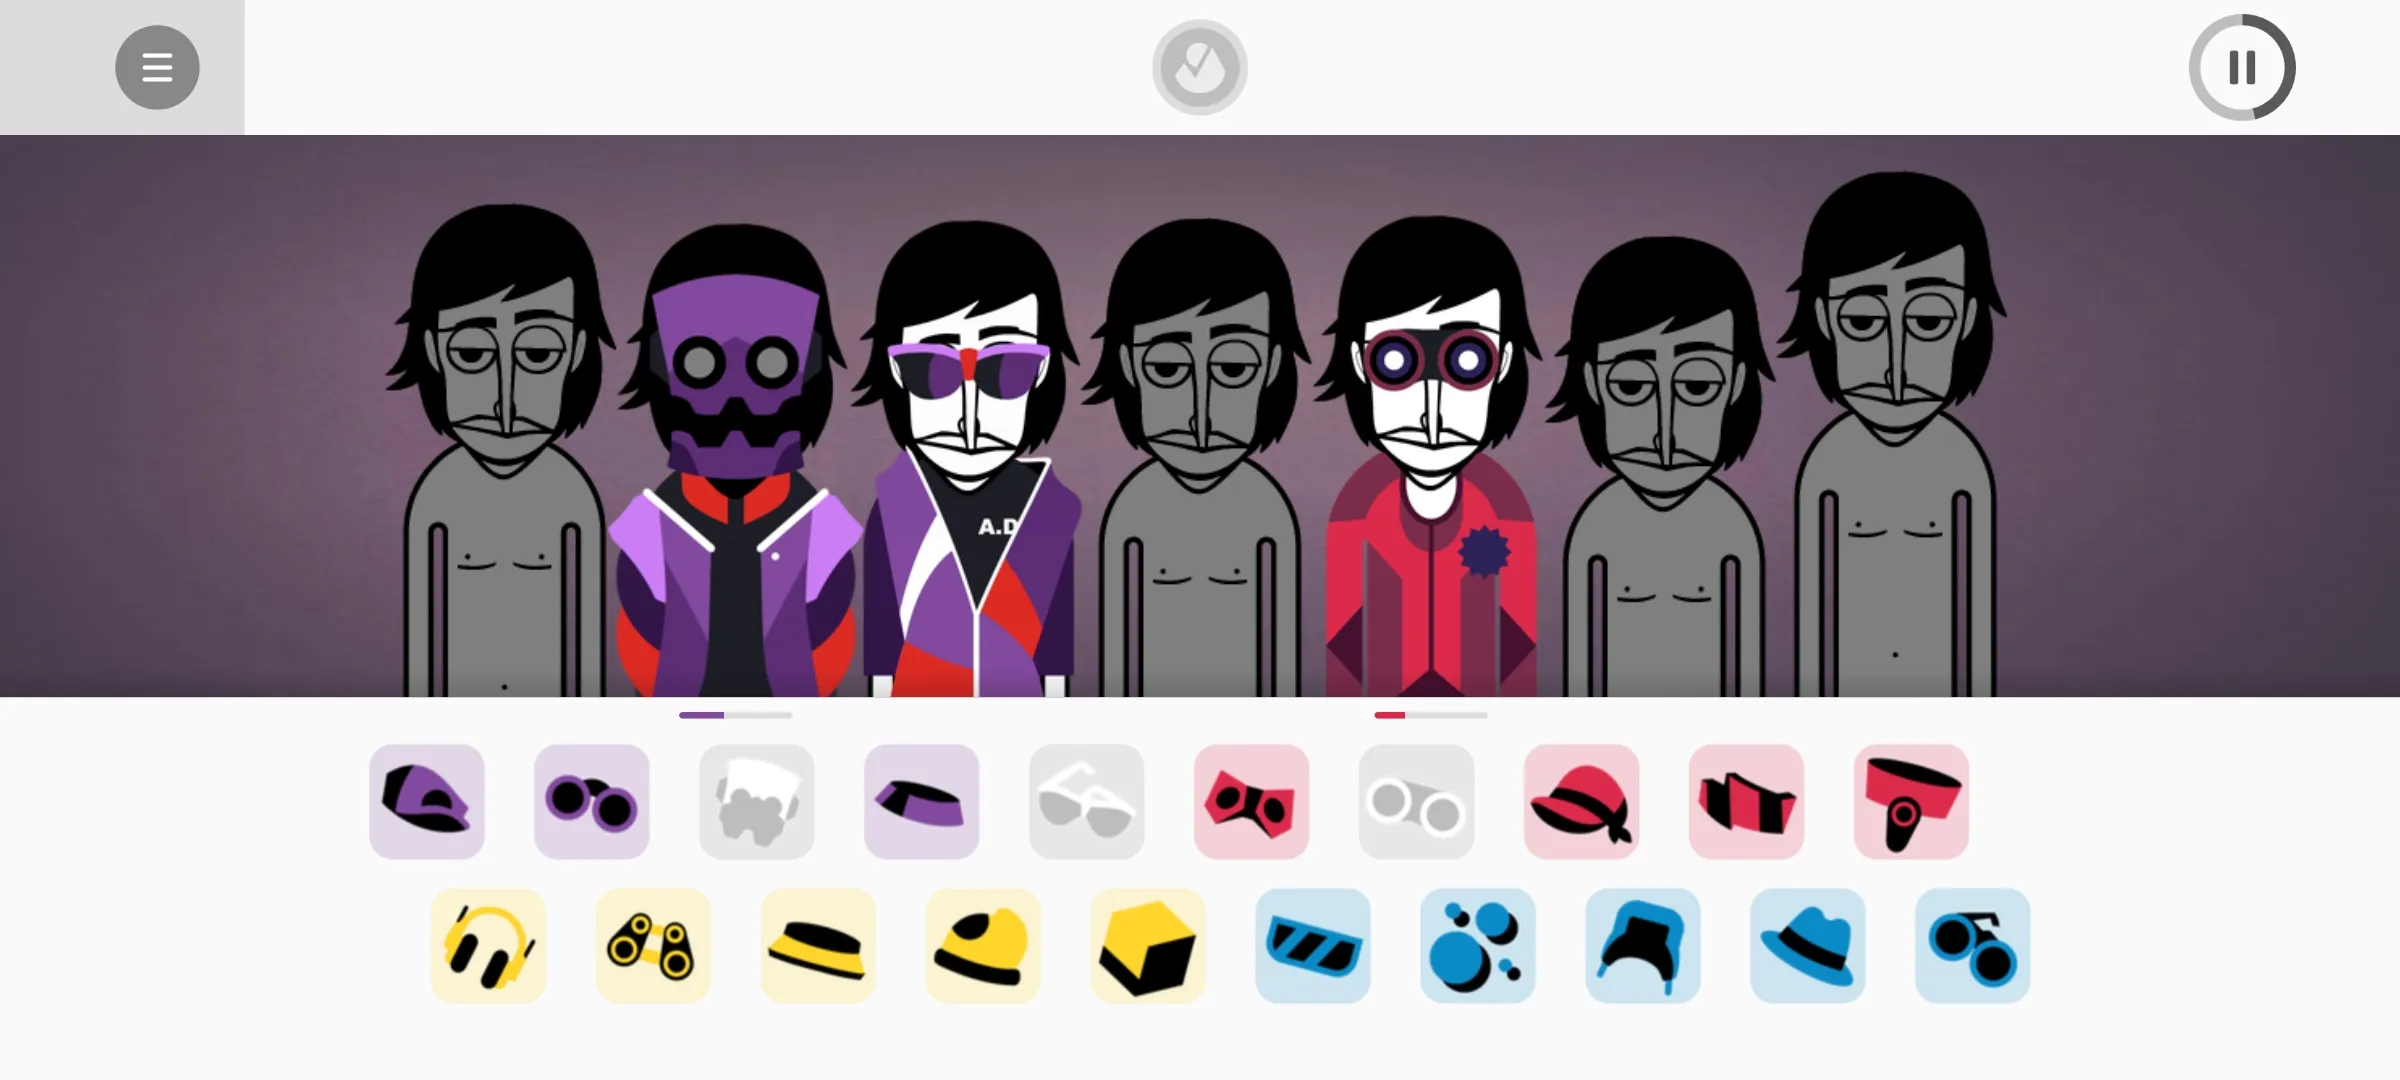Pick the blue fedora hat icon
This screenshot has width=2400, height=1080.
coord(1808,946)
